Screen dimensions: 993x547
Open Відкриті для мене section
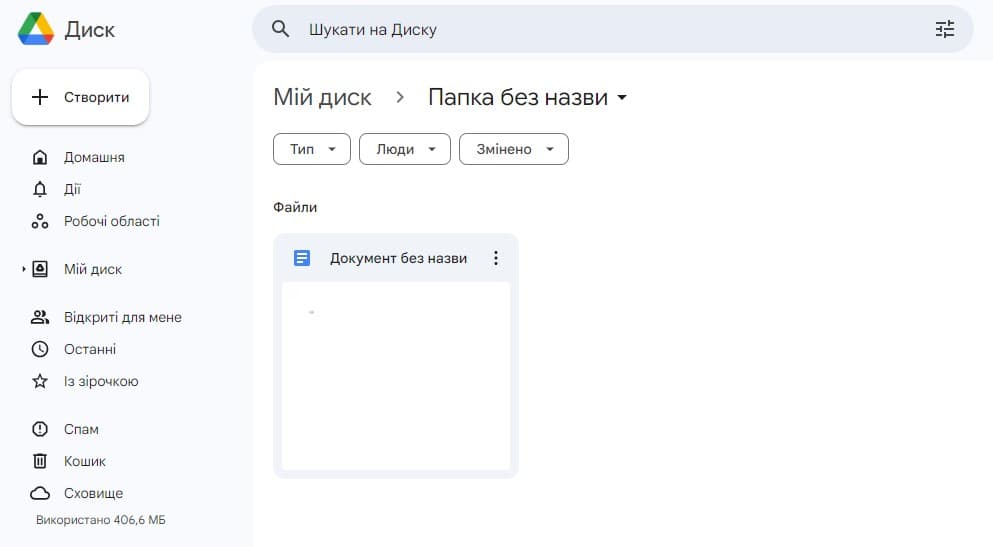[122, 317]
